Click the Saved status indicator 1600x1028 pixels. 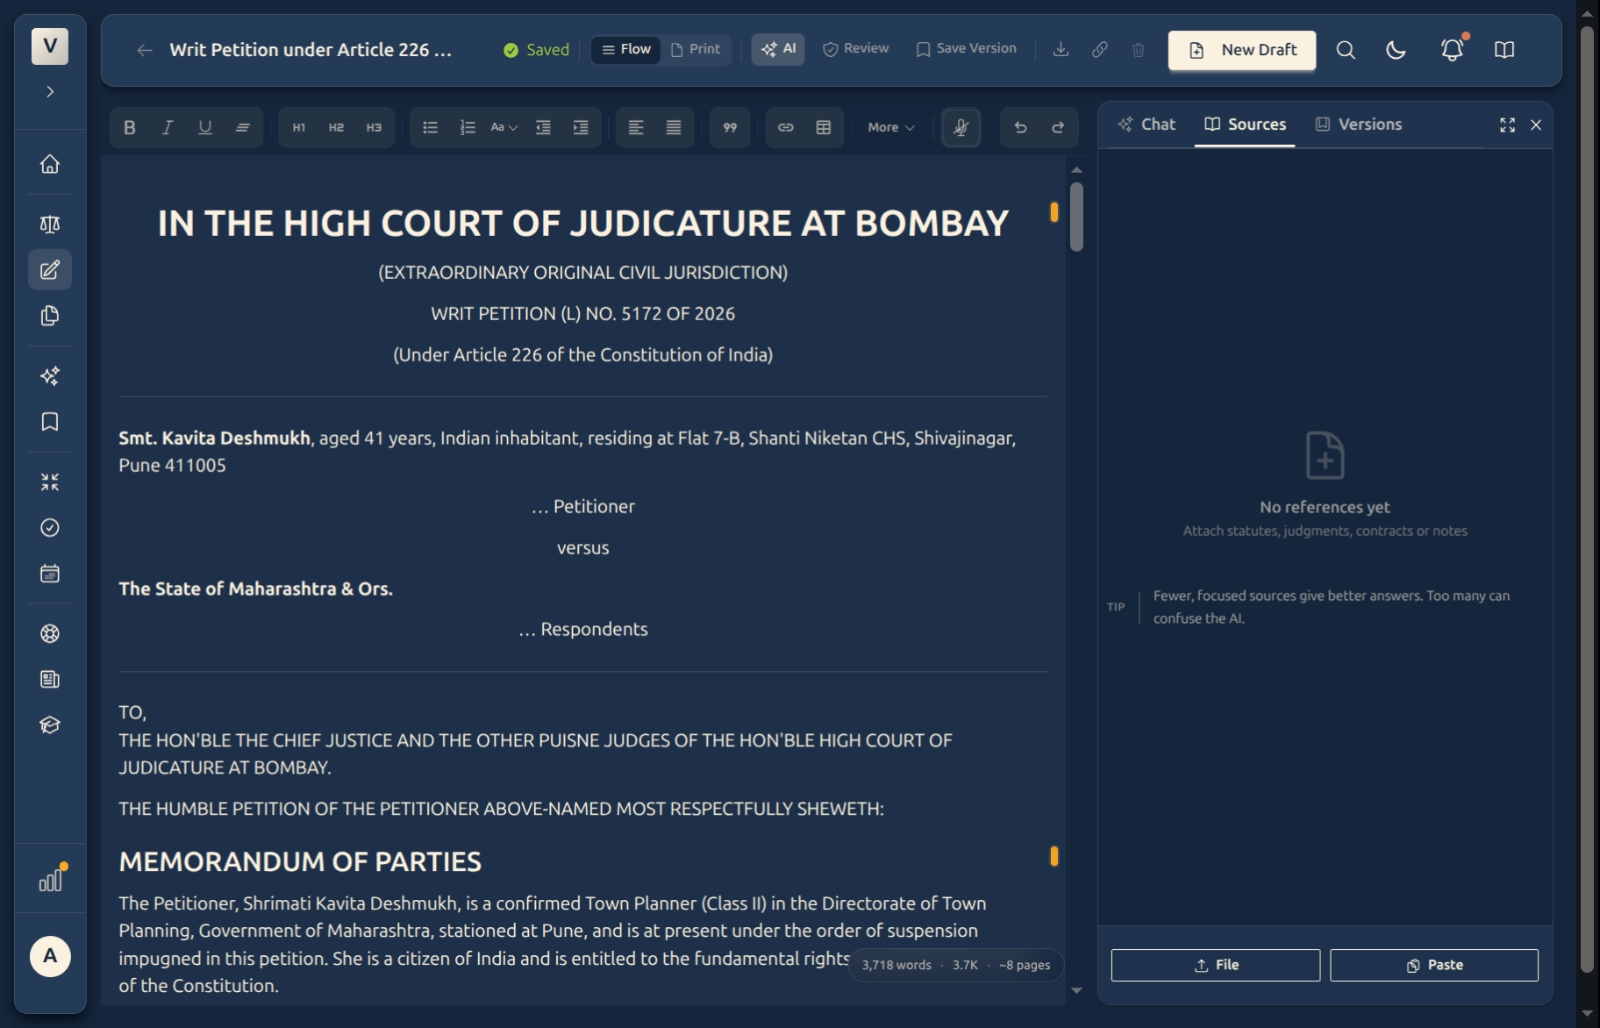pyautogui.click(x=536, y=50)
